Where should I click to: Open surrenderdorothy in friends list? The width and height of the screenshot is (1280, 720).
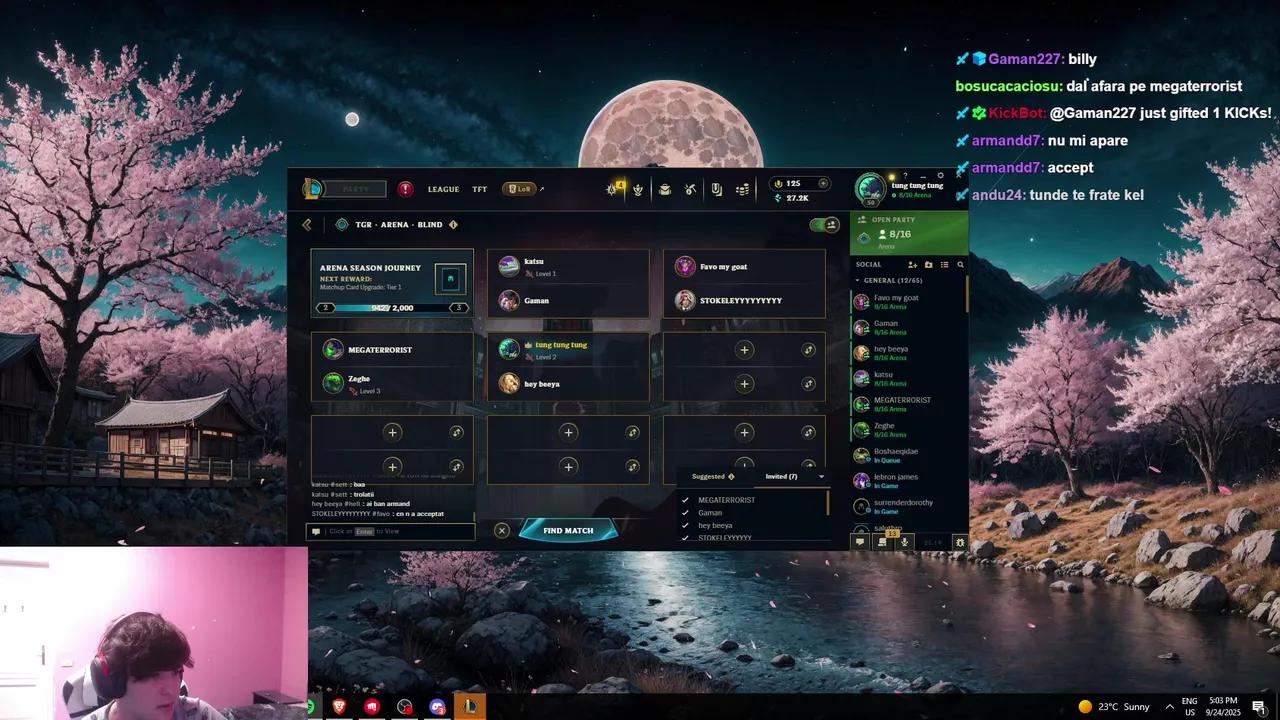click(x=908, y=506)
